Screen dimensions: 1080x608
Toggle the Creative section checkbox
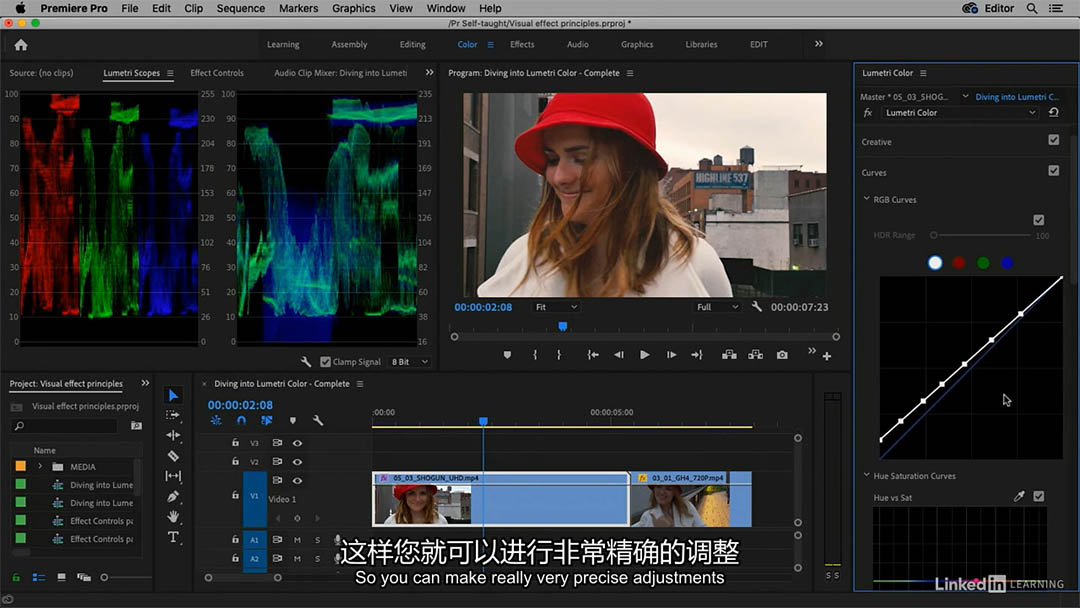[x=1053, y=140]
